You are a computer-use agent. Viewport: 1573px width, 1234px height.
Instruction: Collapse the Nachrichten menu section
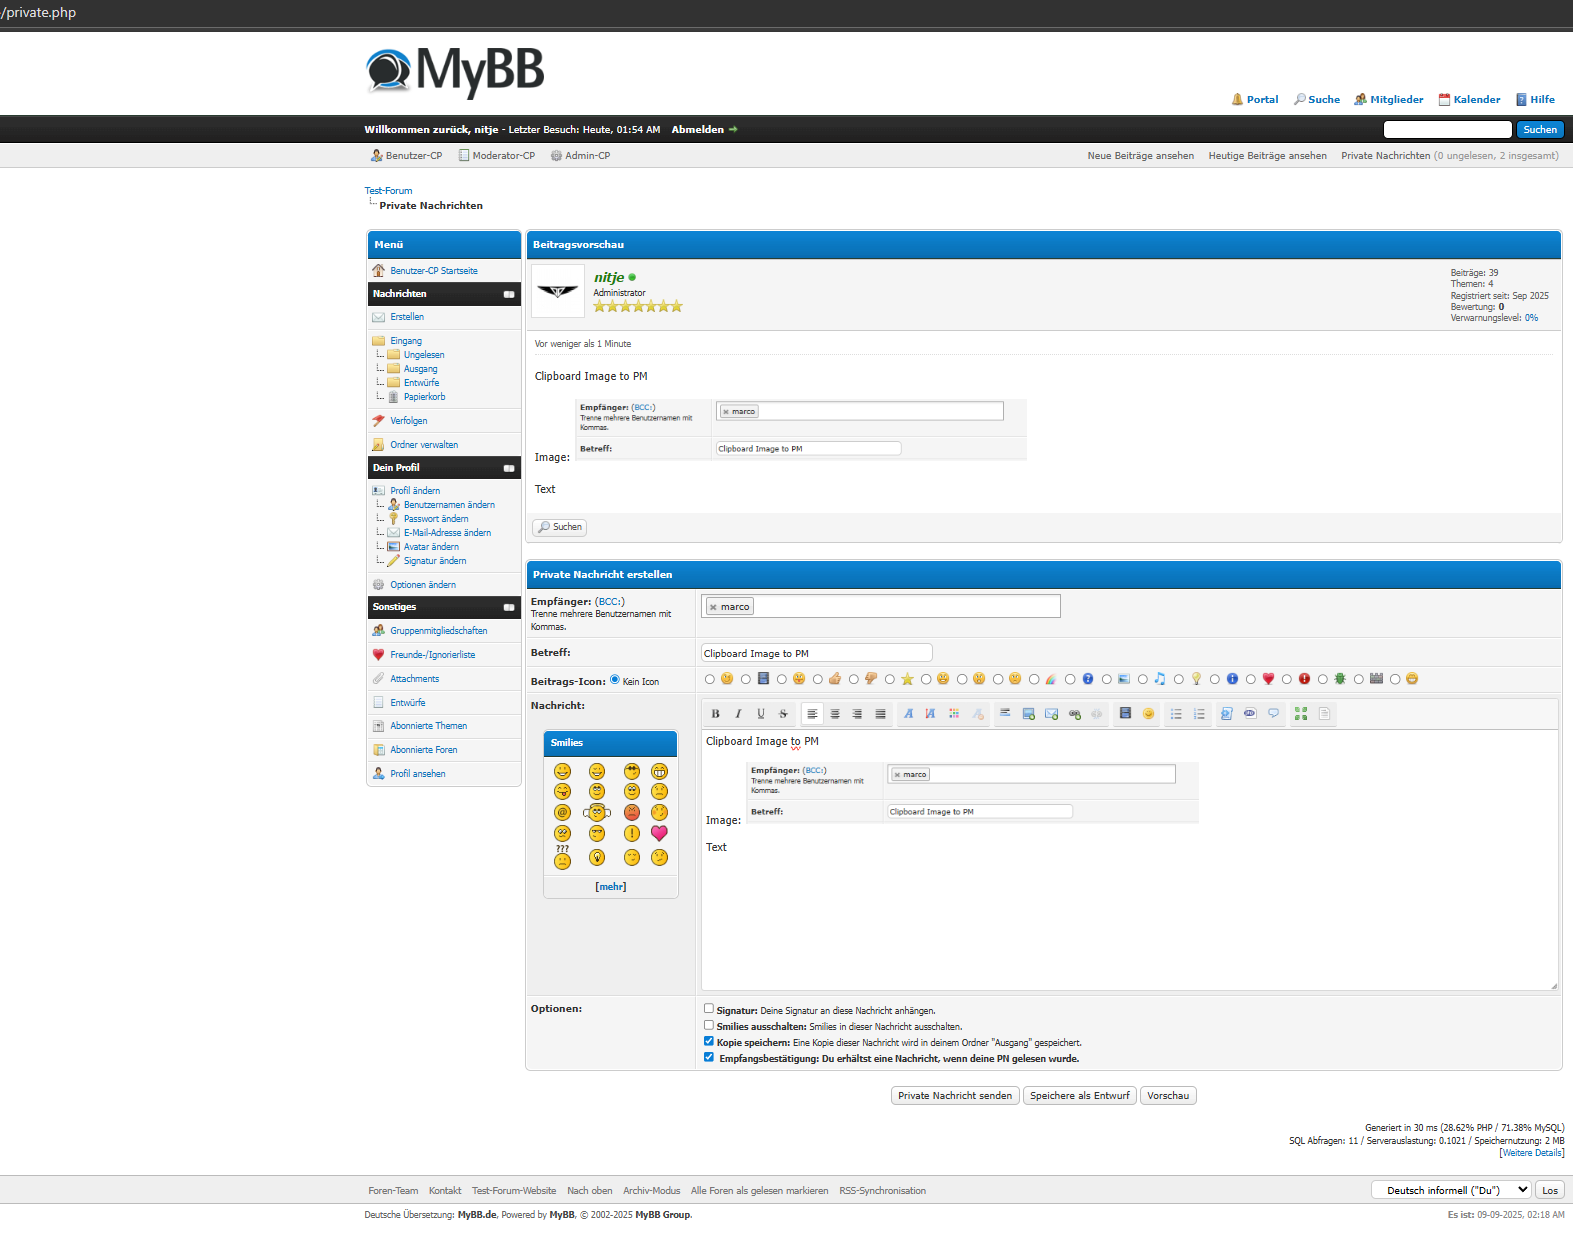tap(509, 294)
